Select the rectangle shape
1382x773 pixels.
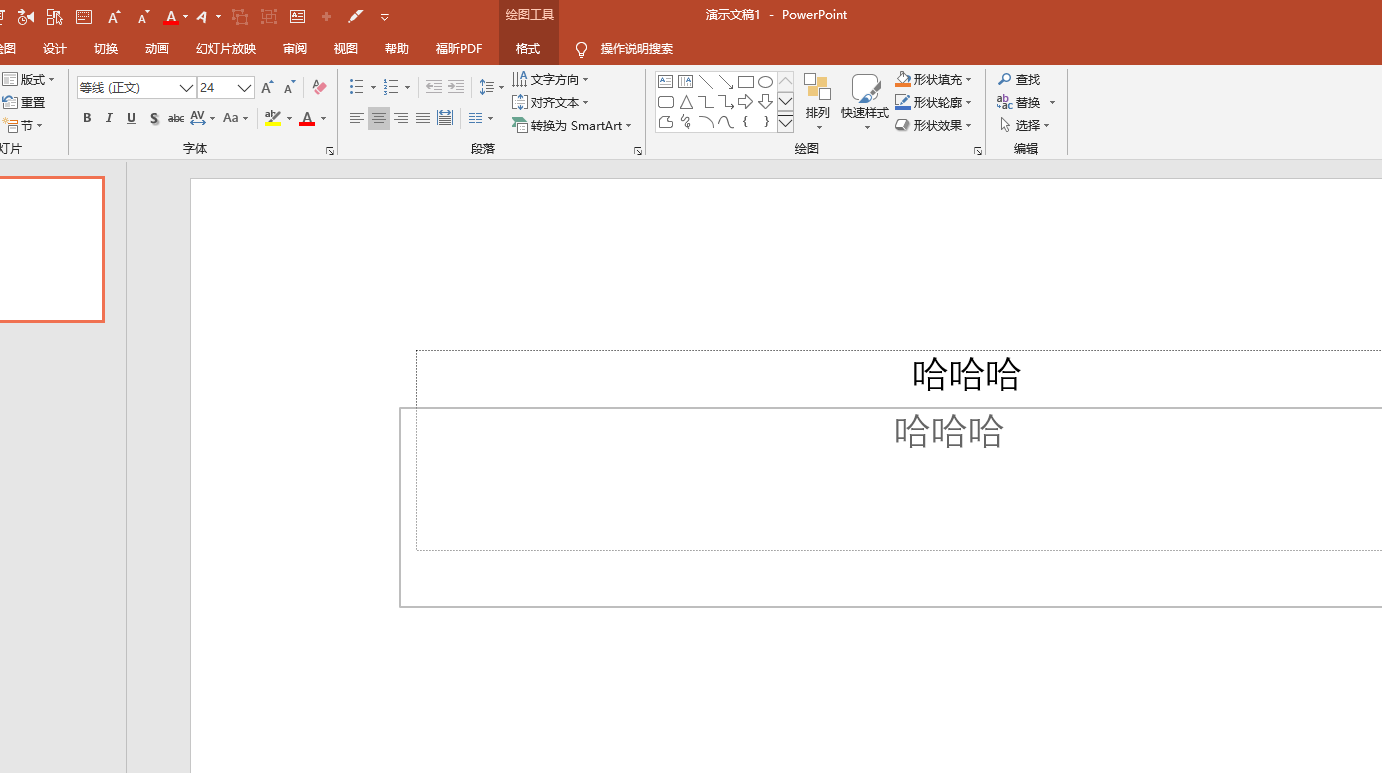(746, 82)
